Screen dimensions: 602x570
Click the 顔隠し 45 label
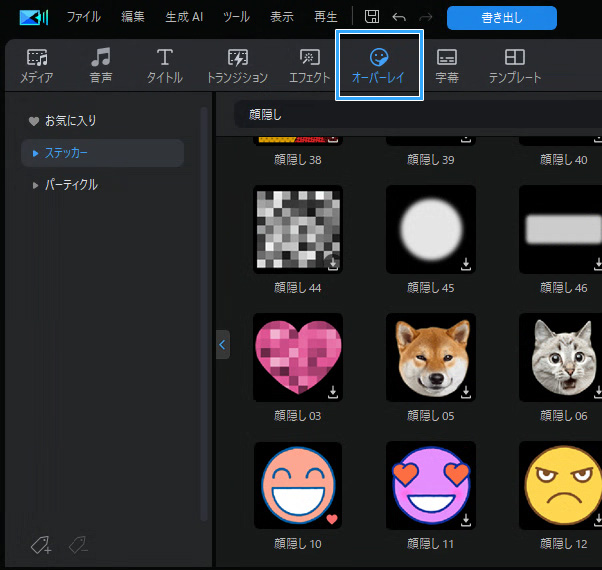431,287
